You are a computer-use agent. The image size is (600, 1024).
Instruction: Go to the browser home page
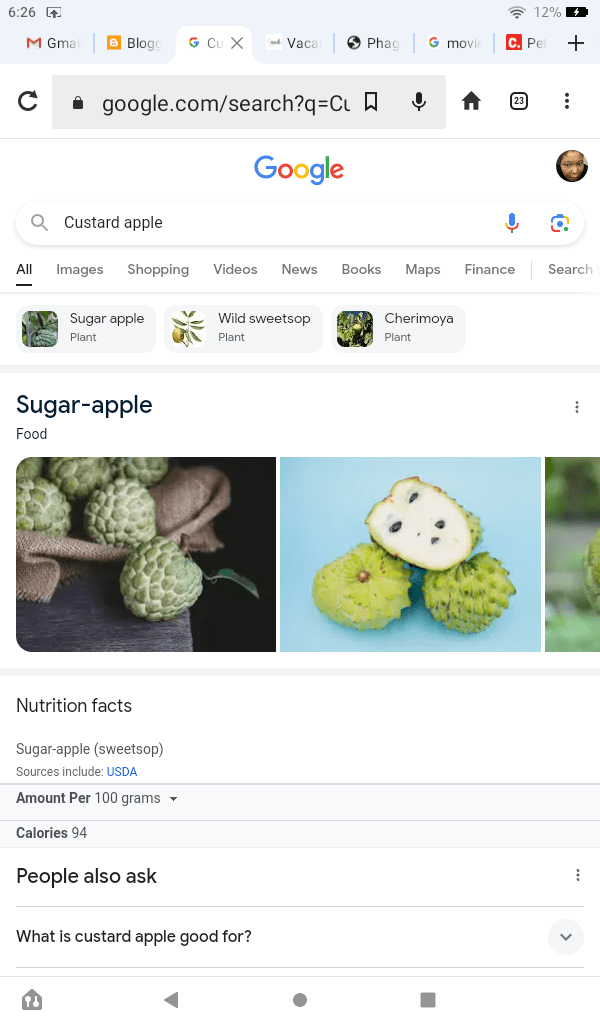(x=471, y=101)
